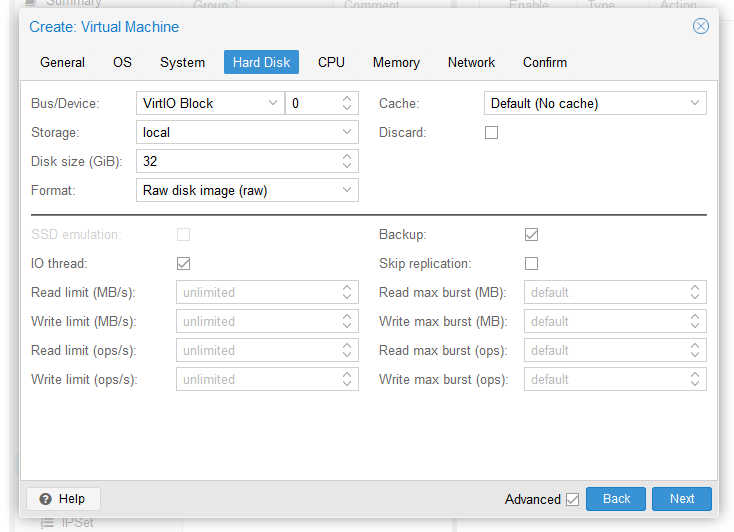734x532 pixels.
Task: Click the Read limit (ops/s) spinner arrows
Action: [346, 351]
